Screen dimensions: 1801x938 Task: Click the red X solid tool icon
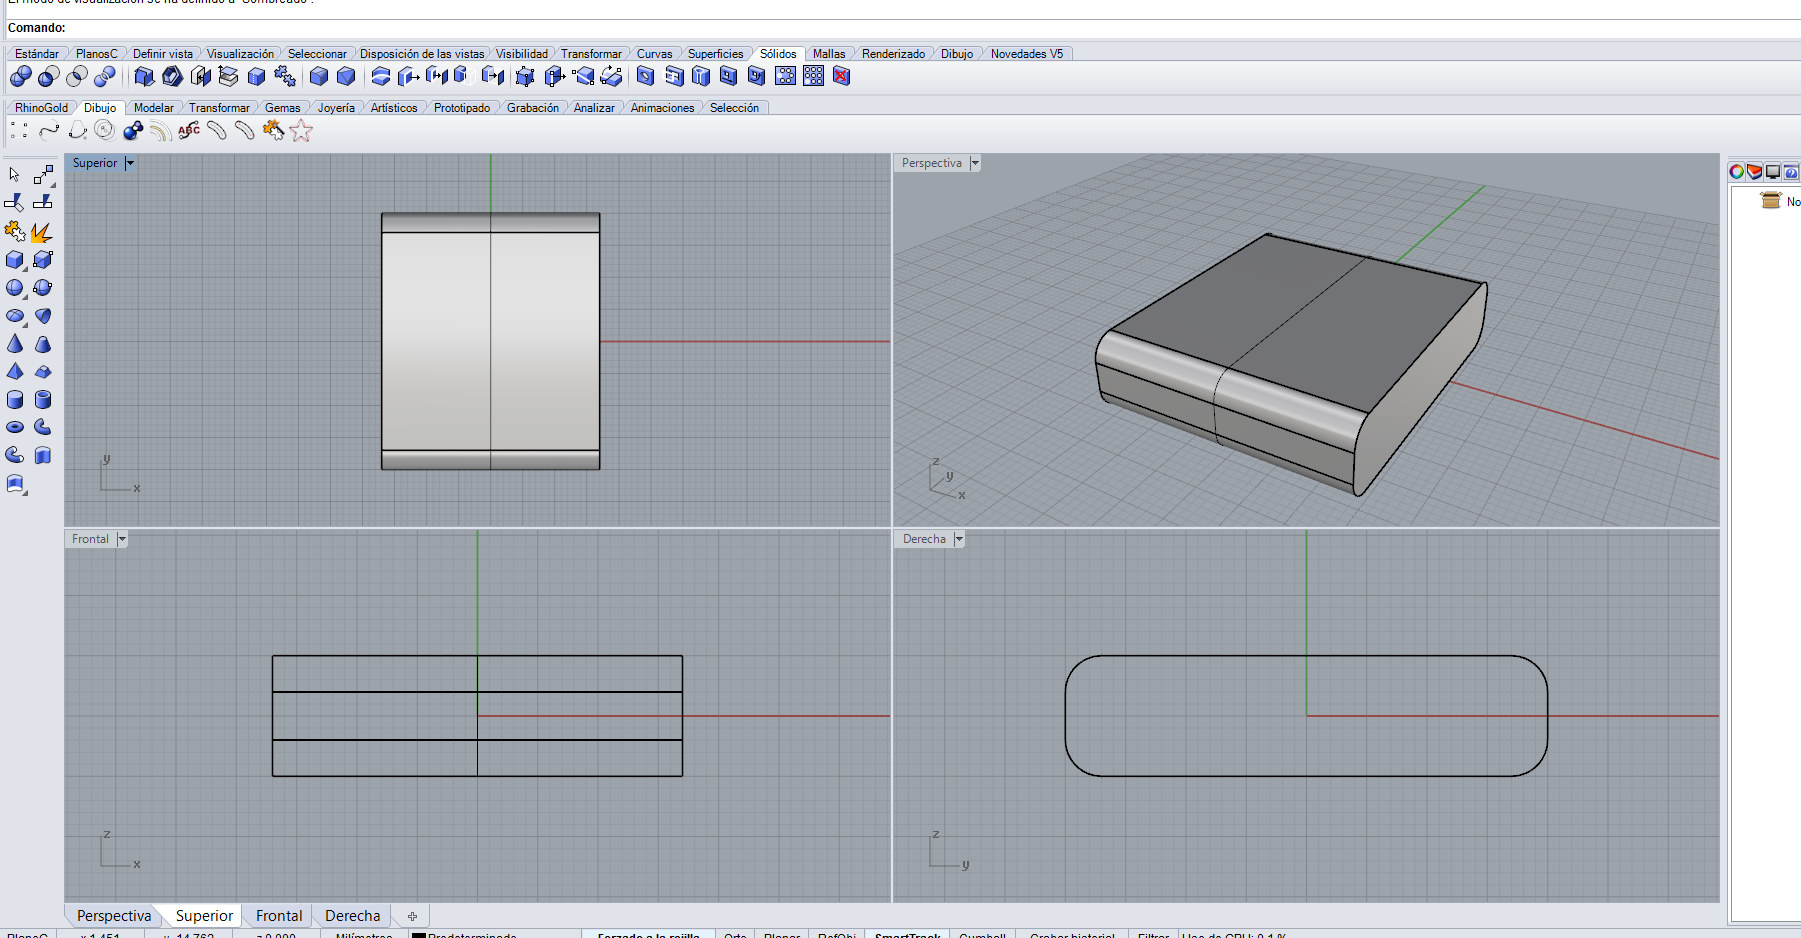pyautogui.click(x=842, y=76)
